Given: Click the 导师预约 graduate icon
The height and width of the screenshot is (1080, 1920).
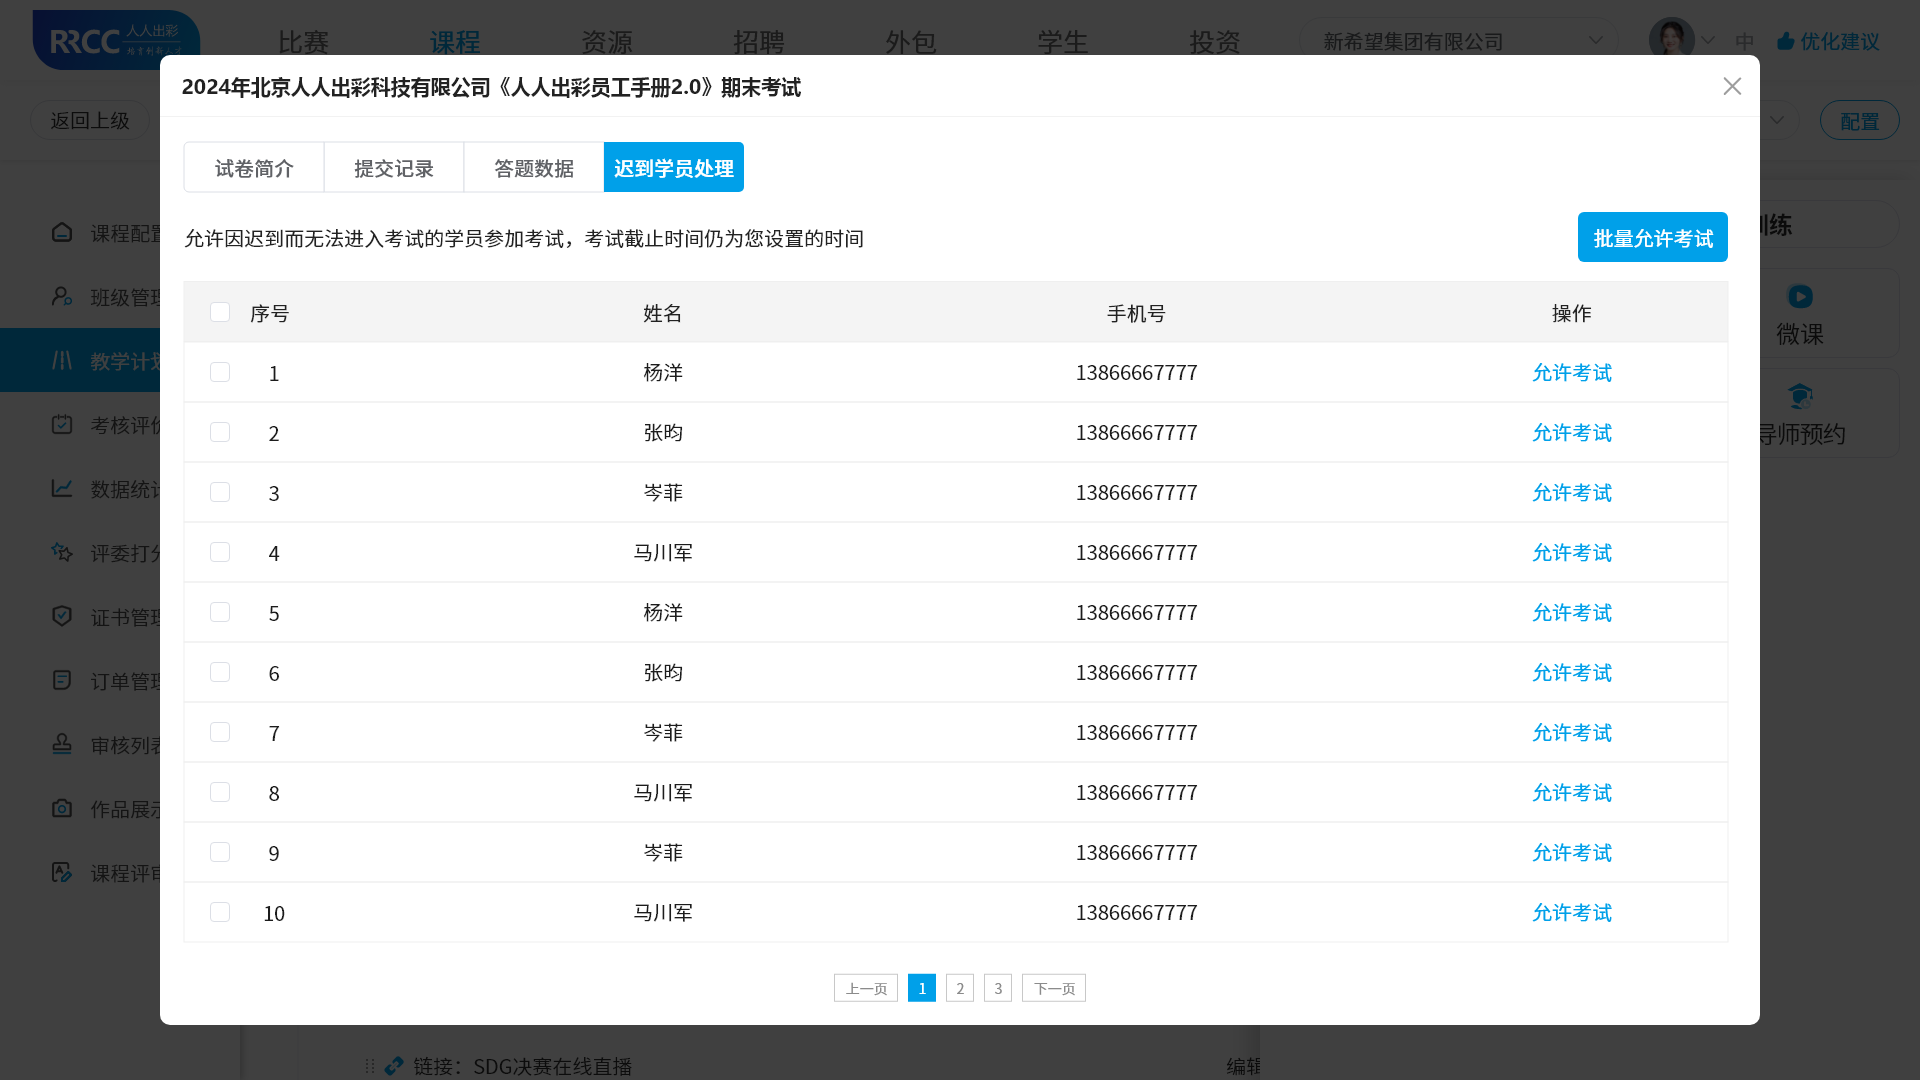Looking at the screenshot, I should coord(1800,396).
